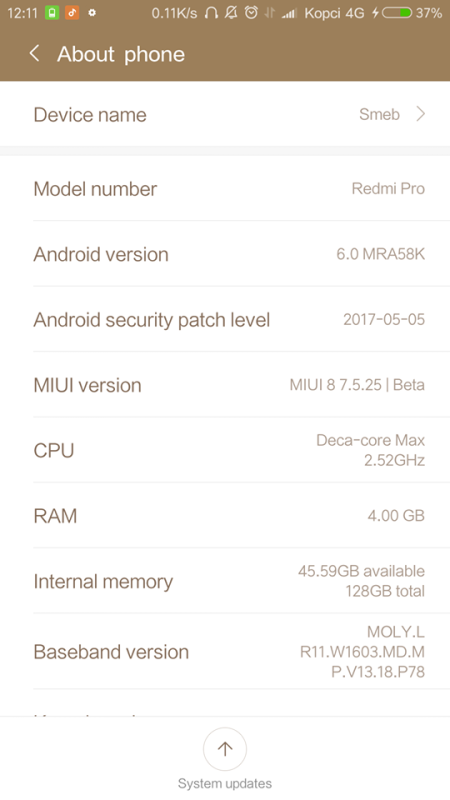Tap the signal strength bars icon
Viewport: 450px width, 800px height.
click(x=289, y=14)
